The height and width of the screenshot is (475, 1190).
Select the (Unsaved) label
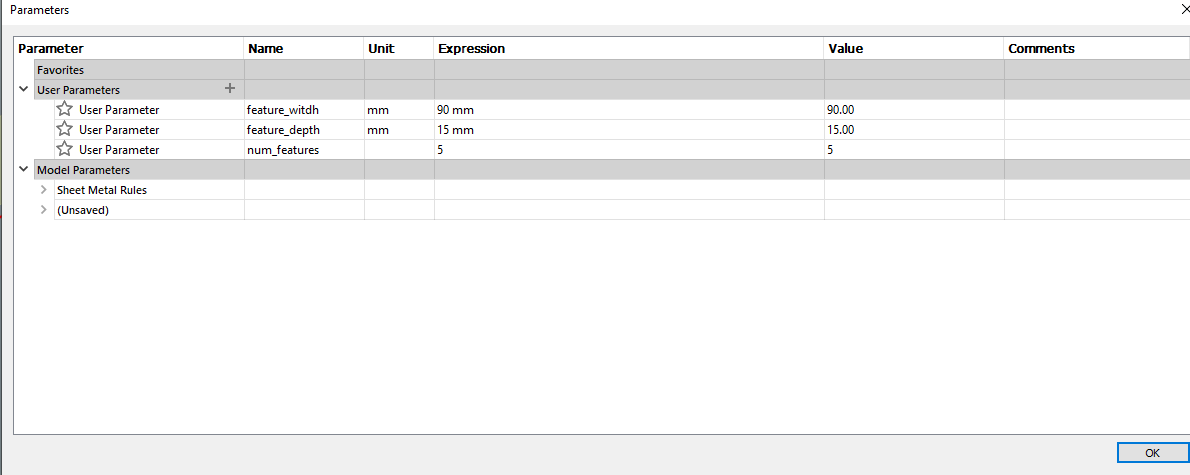(83, 210)
